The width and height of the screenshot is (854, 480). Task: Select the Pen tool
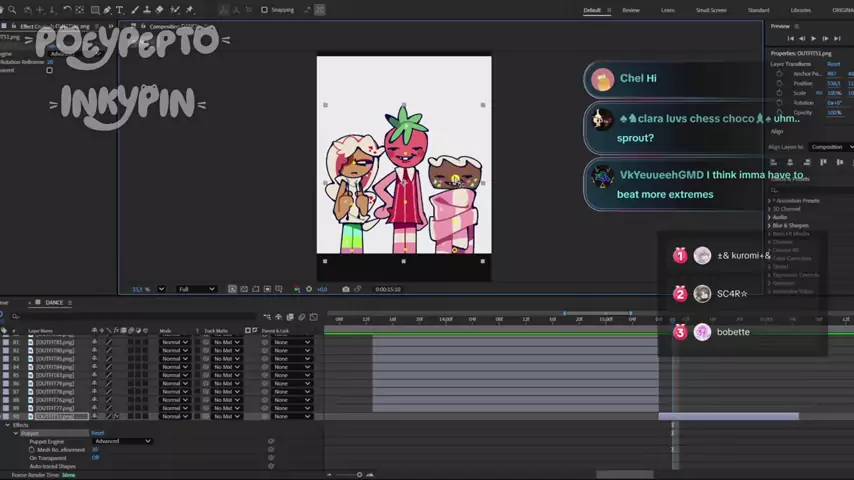106,10
